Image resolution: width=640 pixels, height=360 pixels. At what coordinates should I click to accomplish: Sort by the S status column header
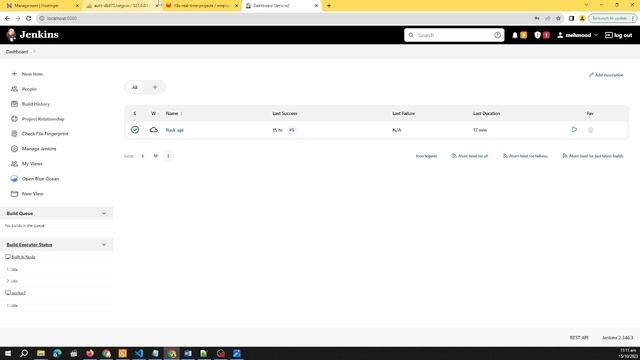coord(135,113)
